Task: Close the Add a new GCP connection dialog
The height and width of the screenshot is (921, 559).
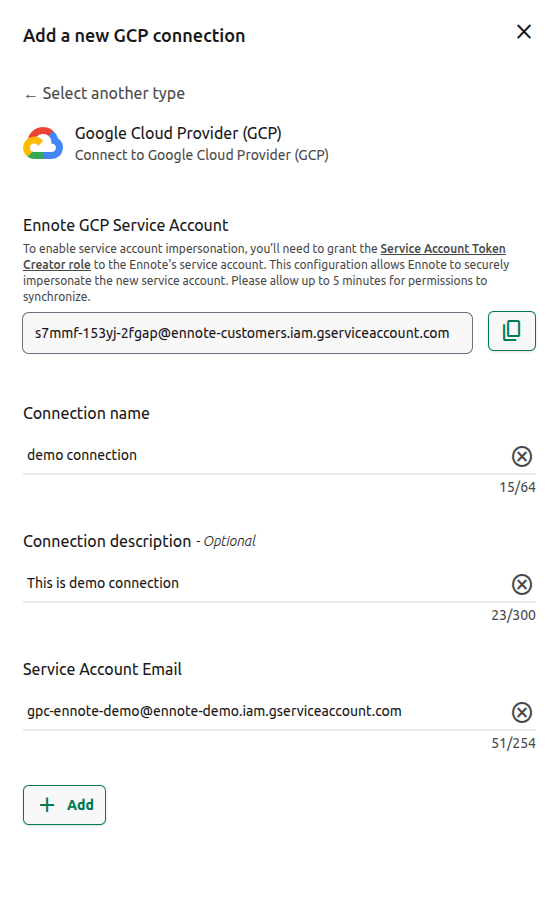Action: click(523, 32)
